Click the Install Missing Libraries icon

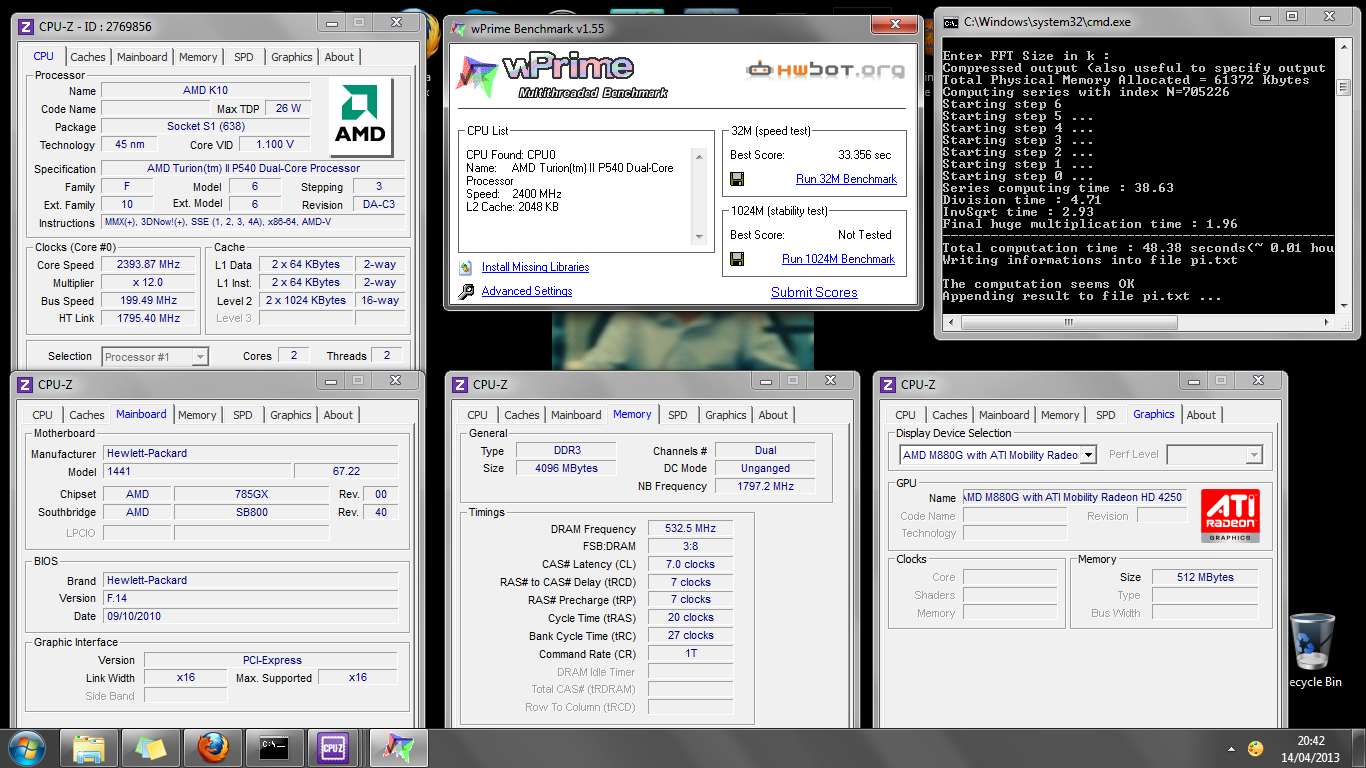(465, 268)
